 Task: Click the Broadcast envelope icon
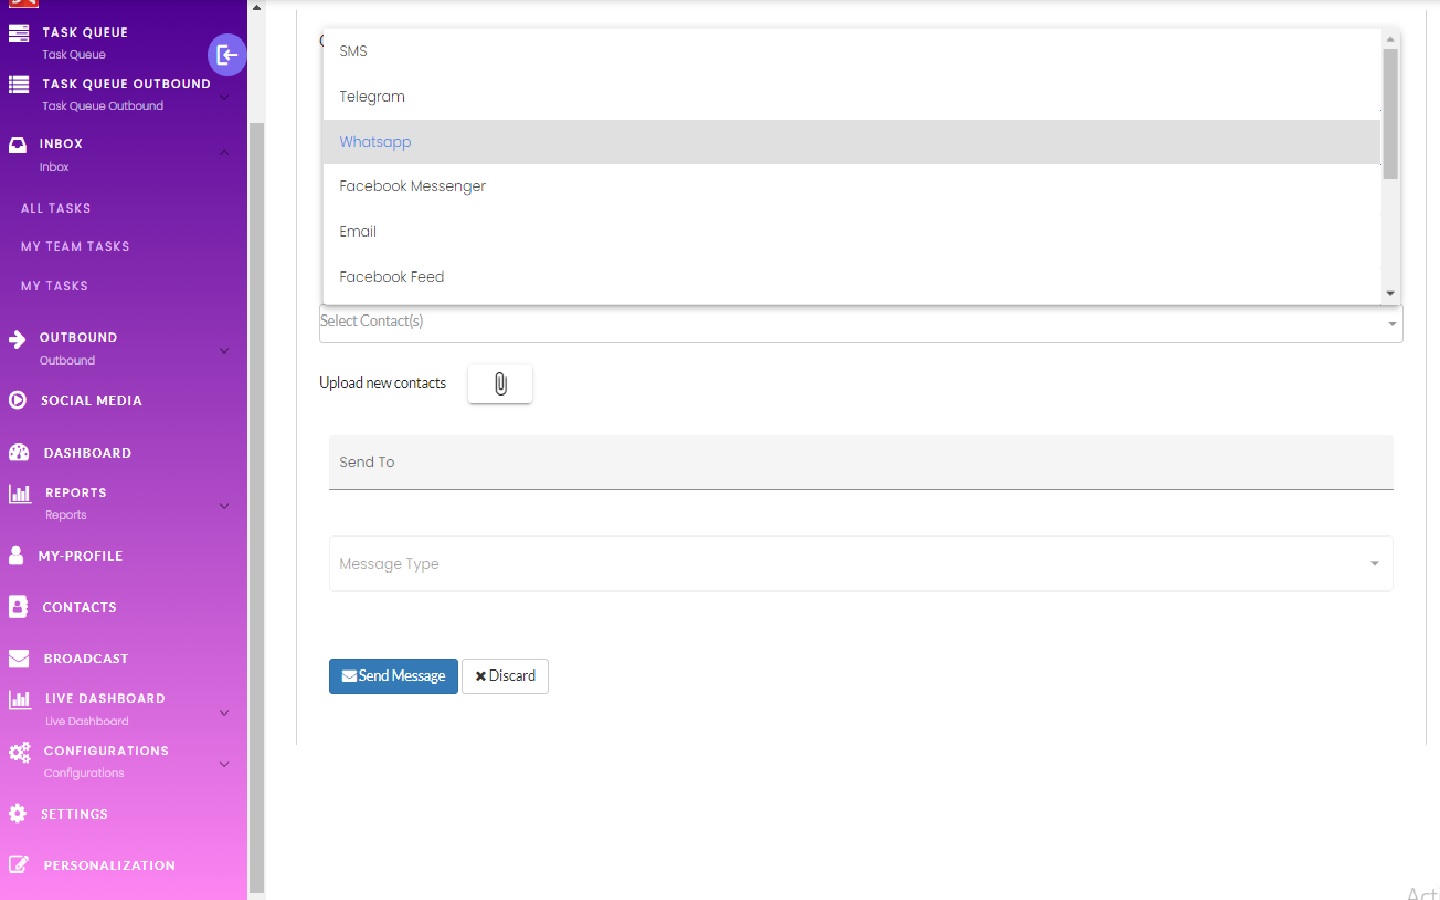pyautogui.click(x=19, y=658)
